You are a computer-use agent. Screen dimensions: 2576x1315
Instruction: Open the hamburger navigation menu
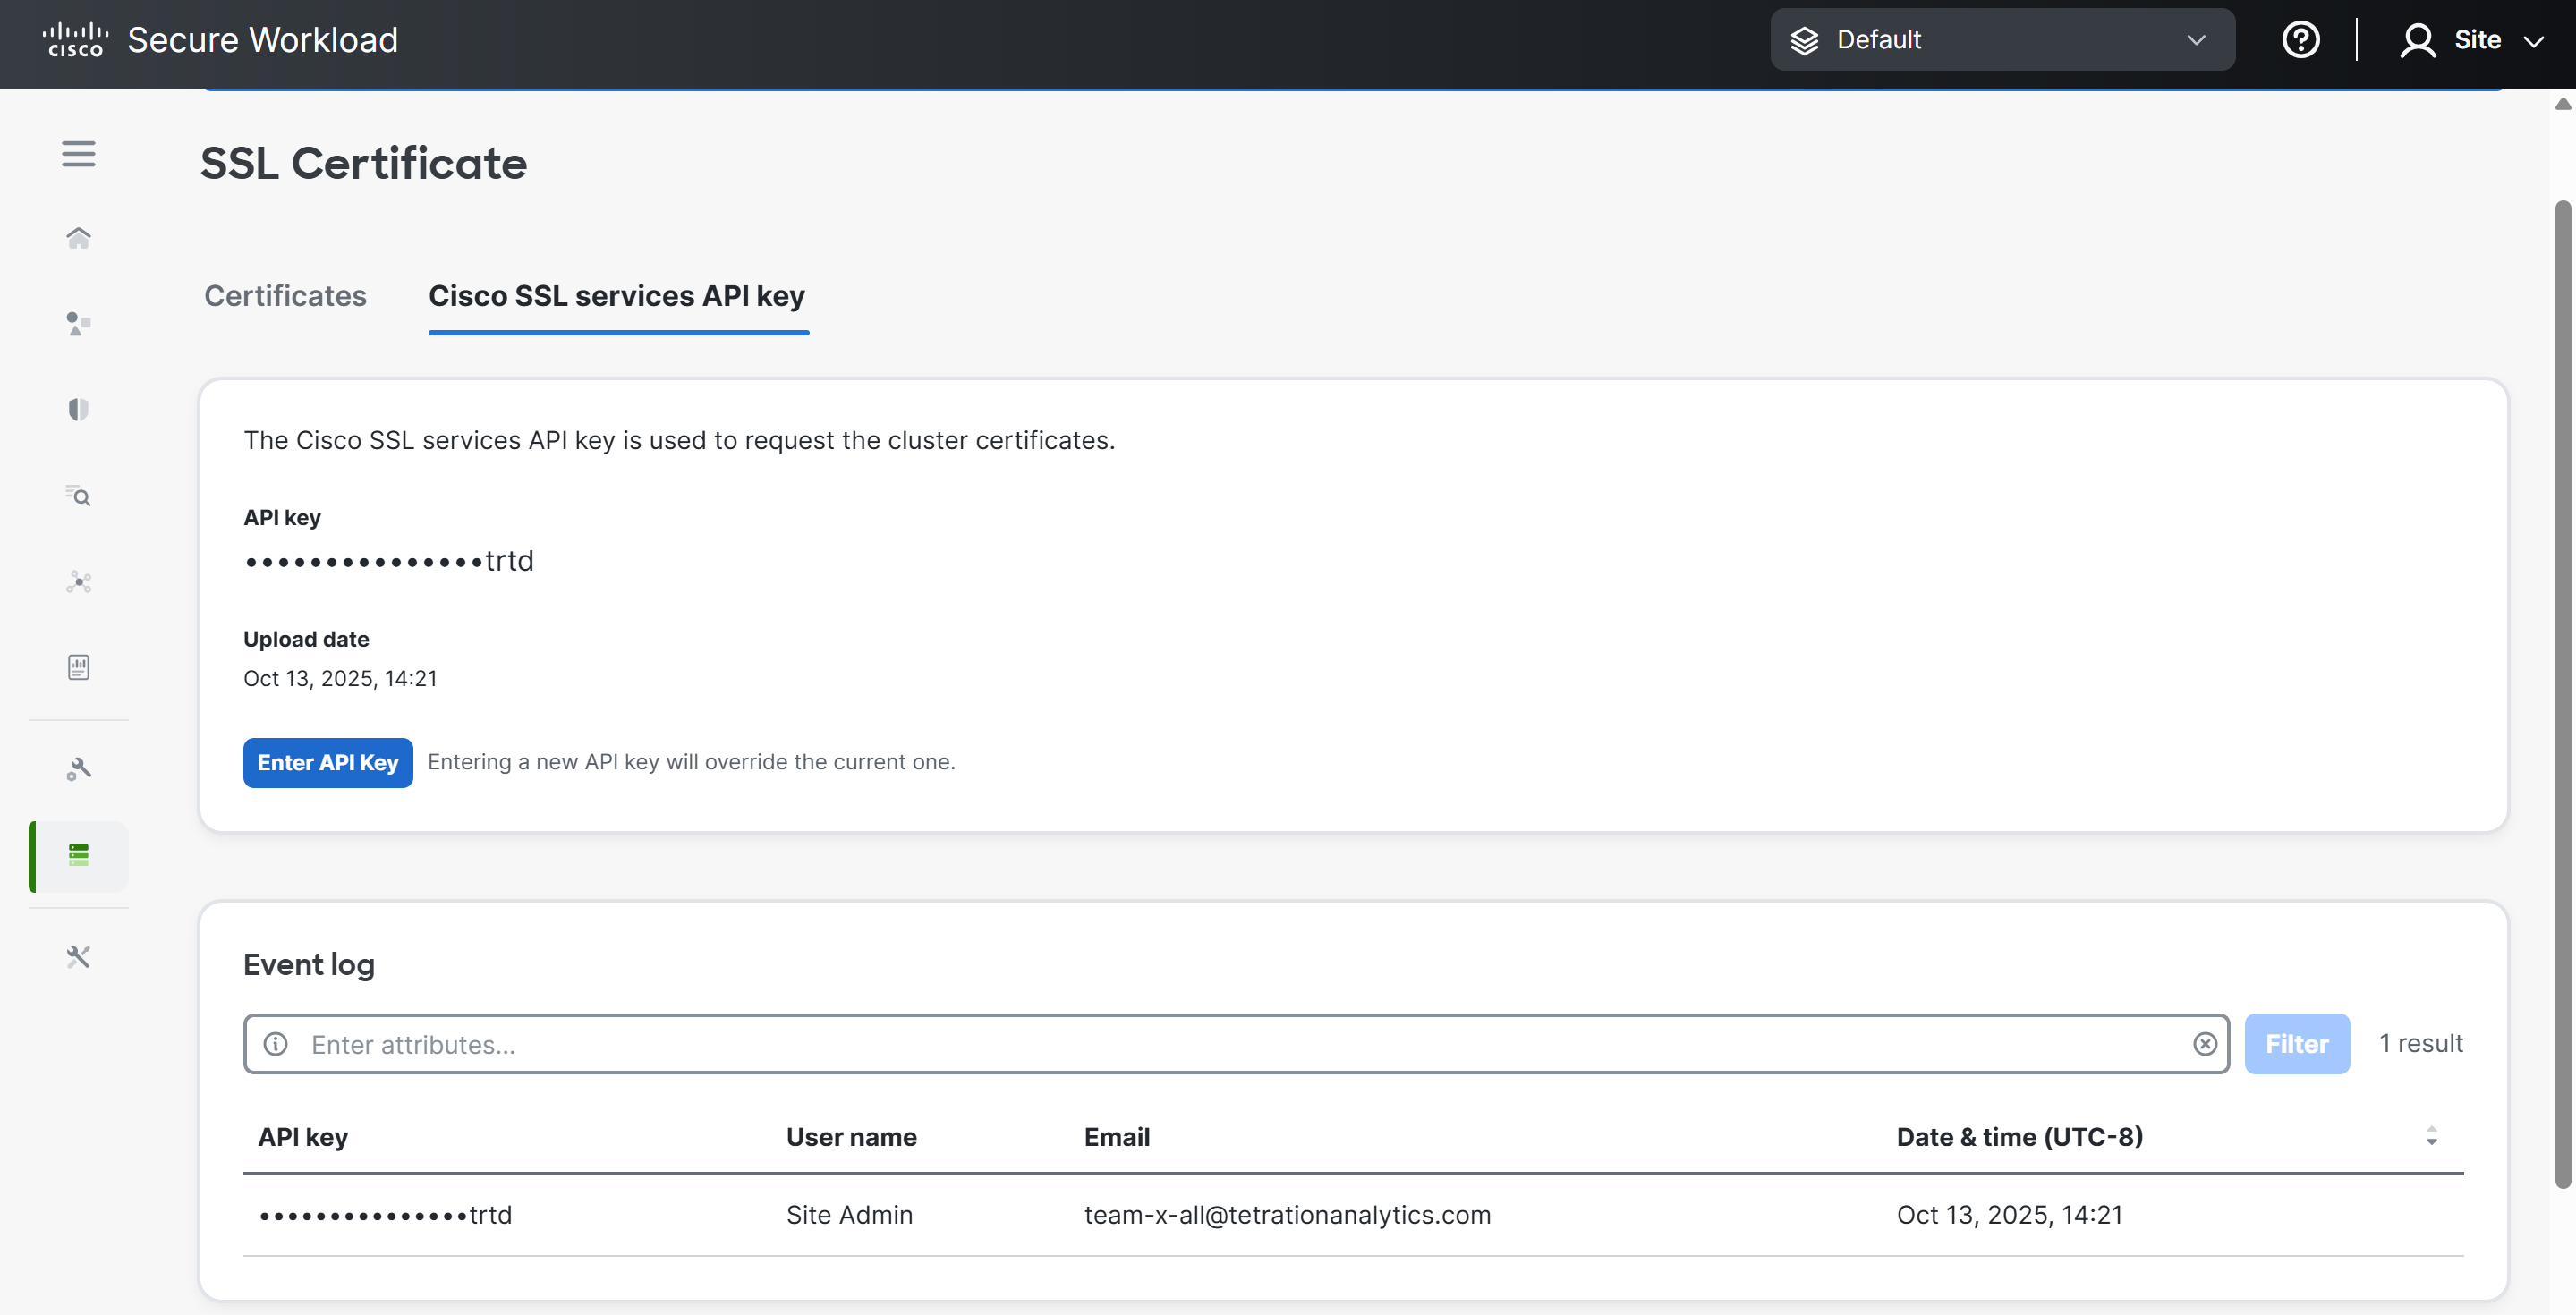(78, 154)
